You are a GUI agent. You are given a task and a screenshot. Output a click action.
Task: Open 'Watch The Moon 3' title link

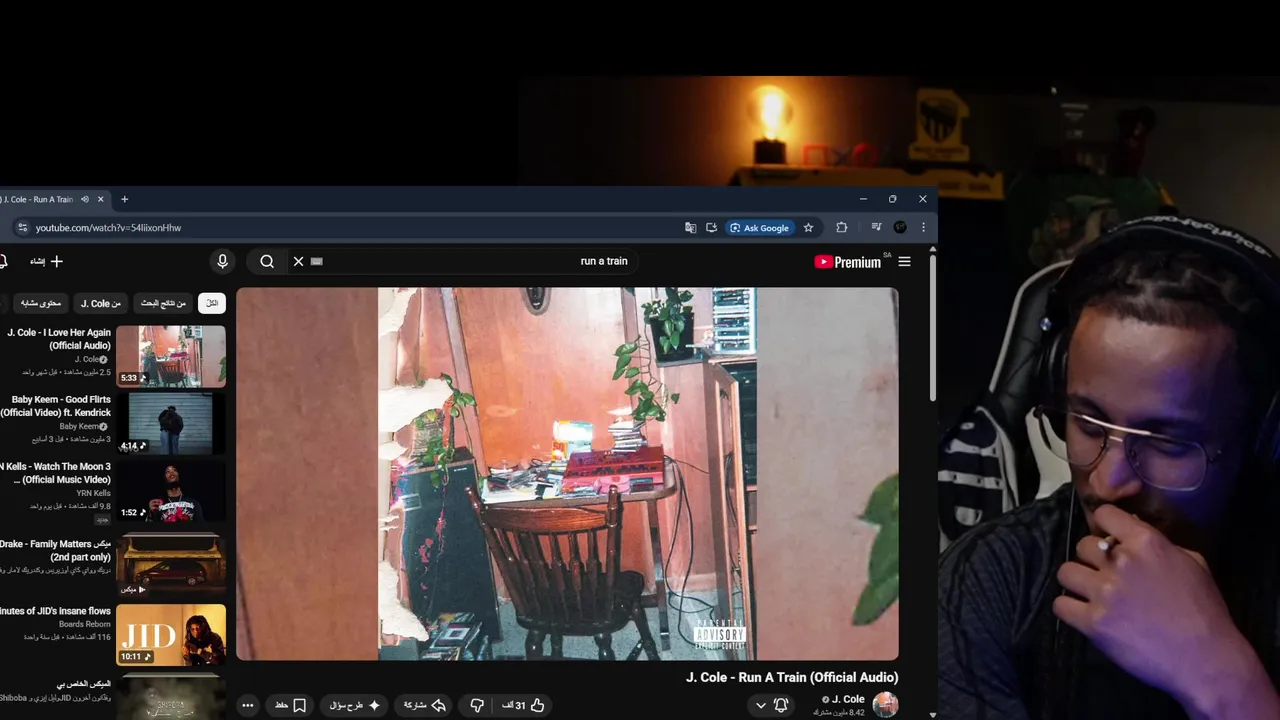tap(55, 473)
